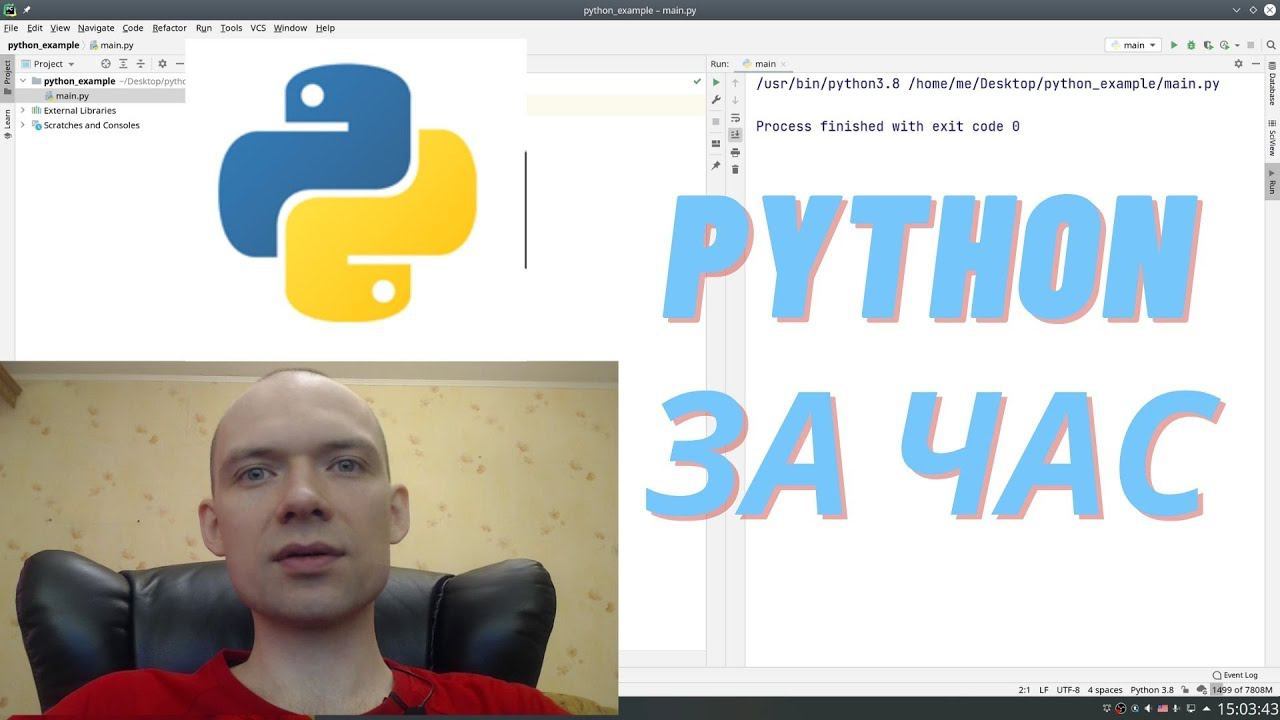
Task: Click restore layout icon in Run panel
Action: click(x=716, y=143)
